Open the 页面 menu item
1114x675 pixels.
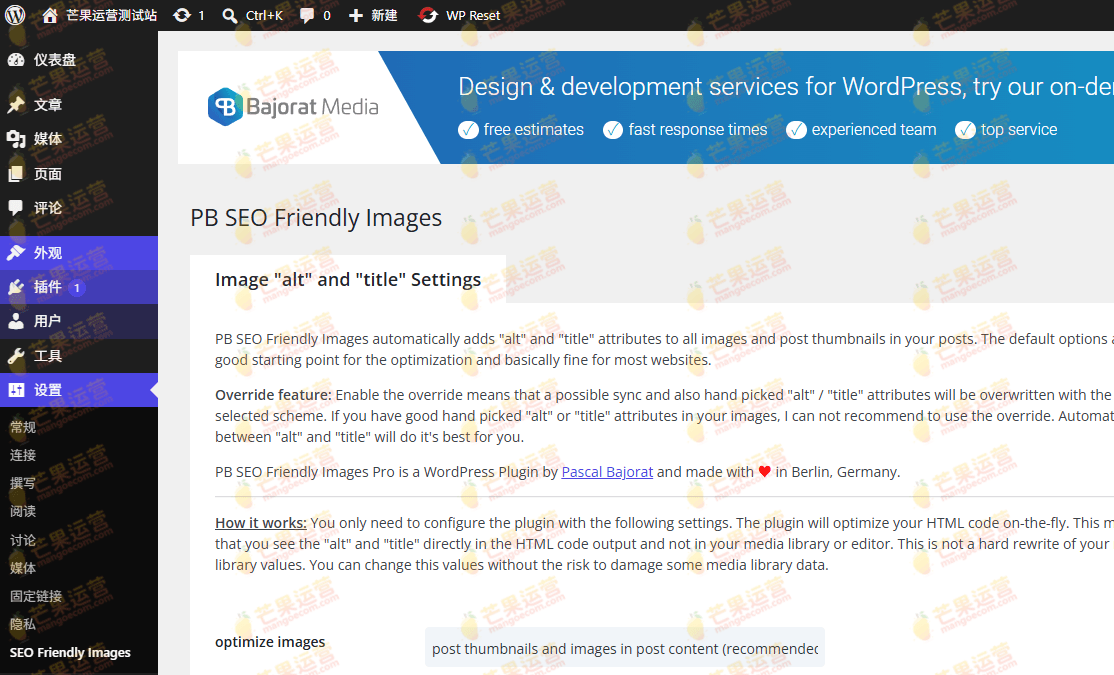[79, 174]
